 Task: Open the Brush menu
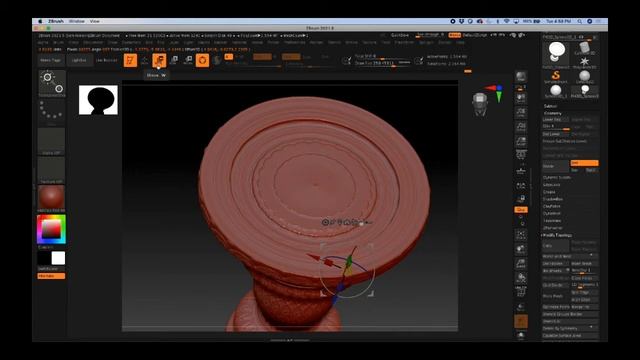coord(58,42)
